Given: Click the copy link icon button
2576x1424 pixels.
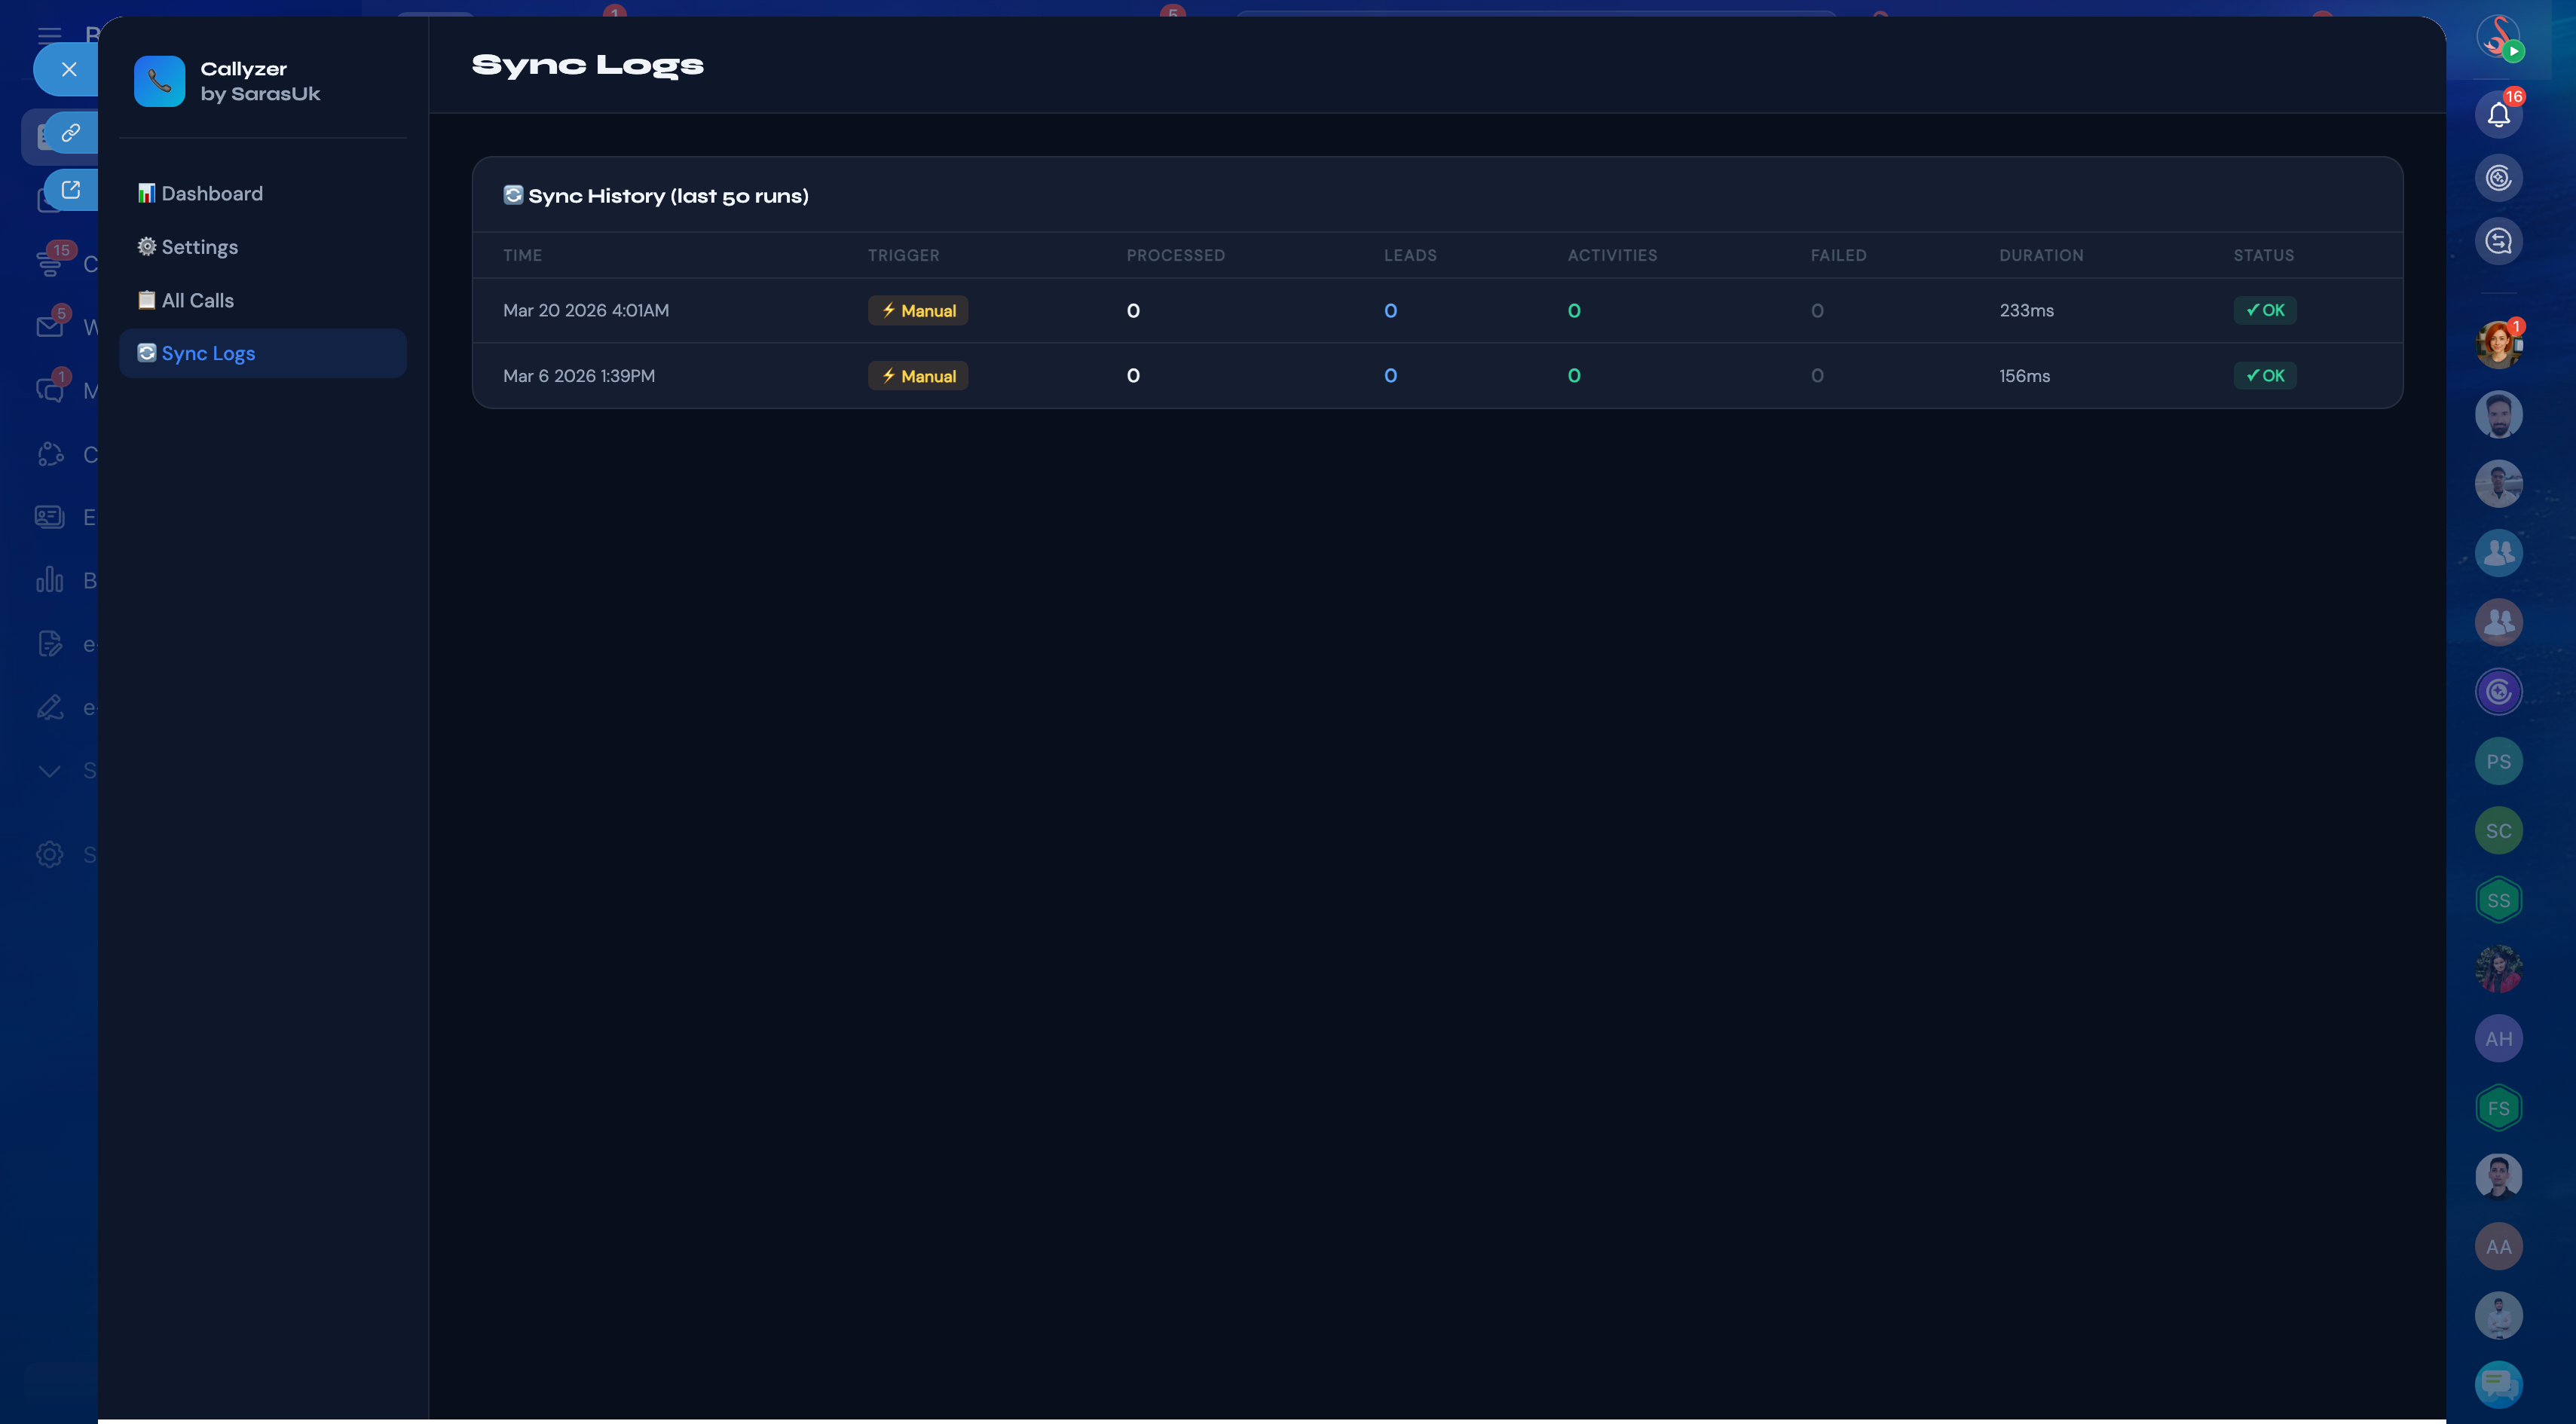Looking at the screenshot, I should tap(70, 133).
